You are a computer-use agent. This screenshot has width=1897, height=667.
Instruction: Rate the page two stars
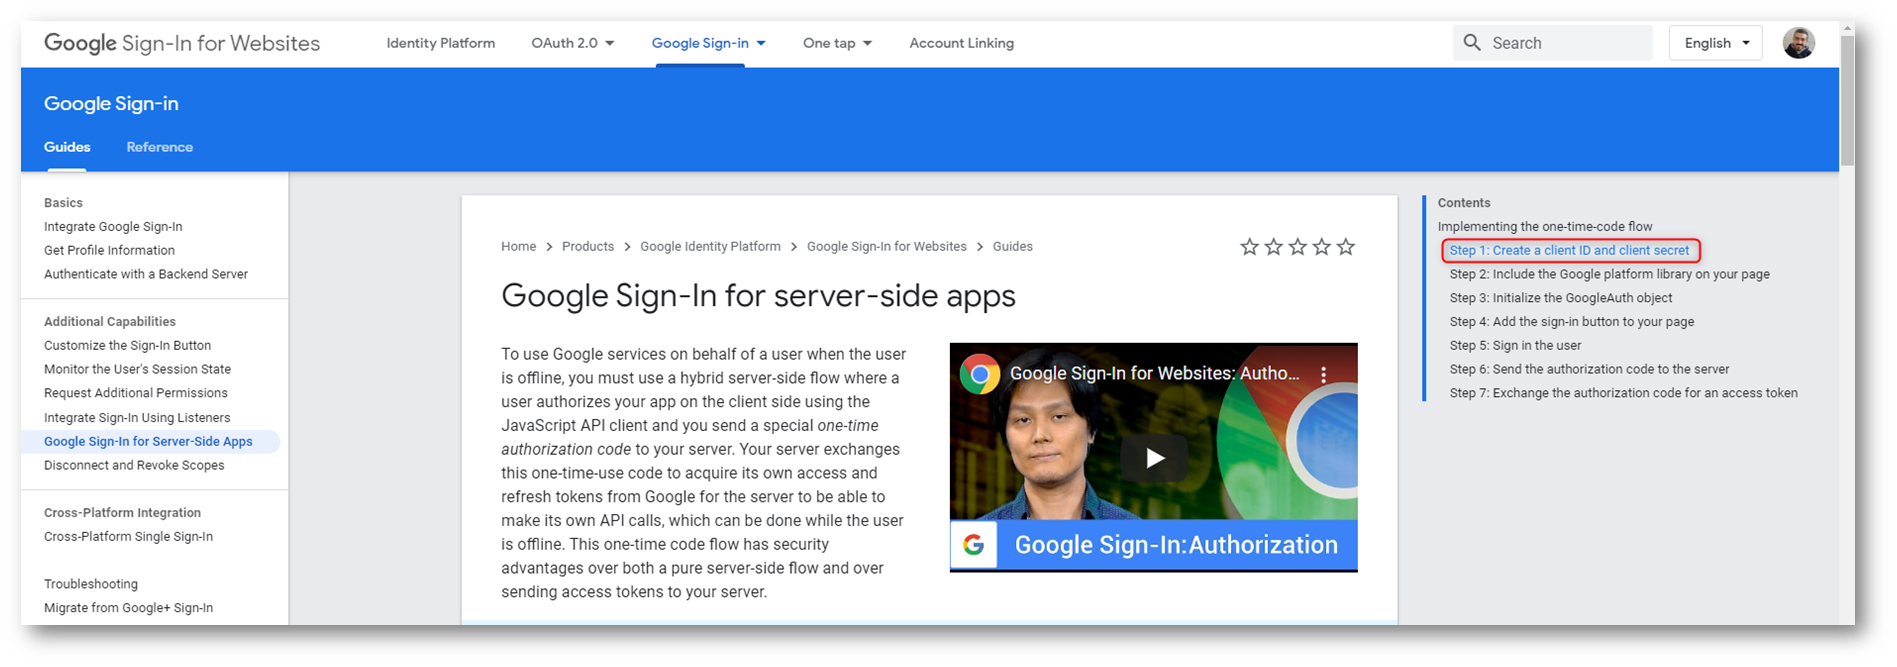click(1273, 247)
